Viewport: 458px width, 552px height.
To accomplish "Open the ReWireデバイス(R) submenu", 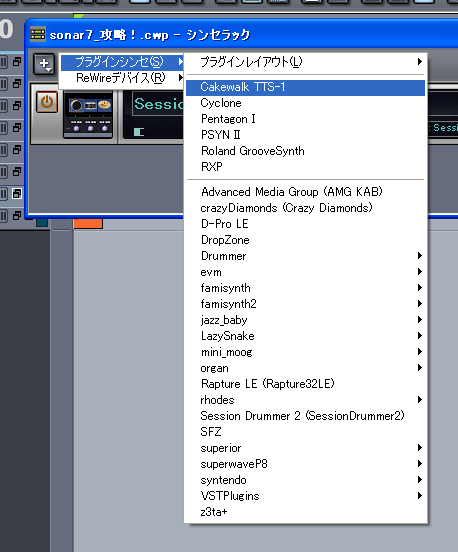I will (122, 78).
